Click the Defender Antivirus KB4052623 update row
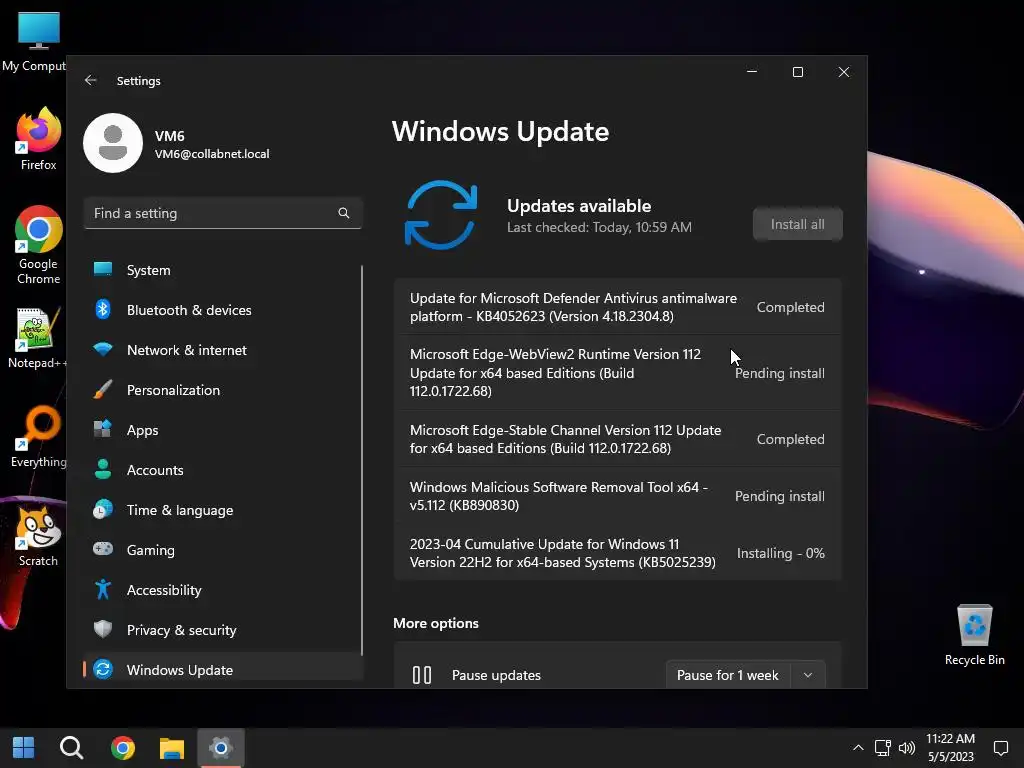The width and height of the screenshot is (1024, 768). (617, 307)
